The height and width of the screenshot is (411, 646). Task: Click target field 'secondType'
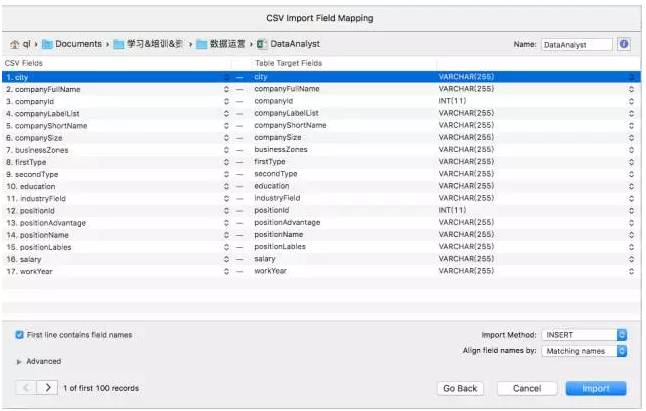click(x=276, y=174)
